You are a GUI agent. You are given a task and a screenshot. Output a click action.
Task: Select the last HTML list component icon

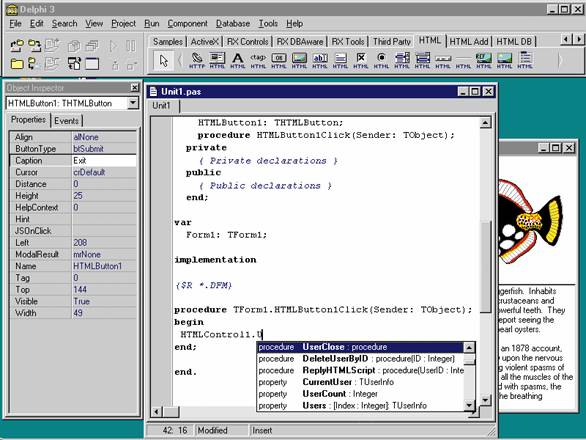click(x=525, y=61)
